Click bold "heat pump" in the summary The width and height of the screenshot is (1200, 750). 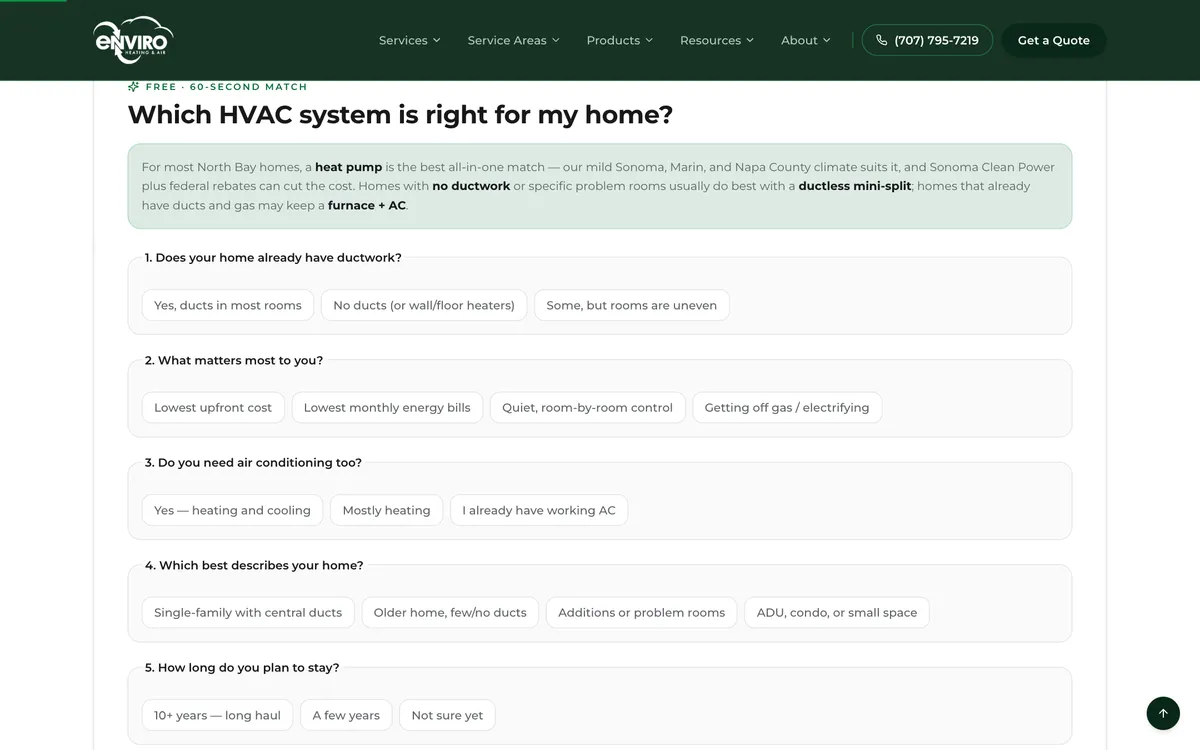[x=349, y=167]
